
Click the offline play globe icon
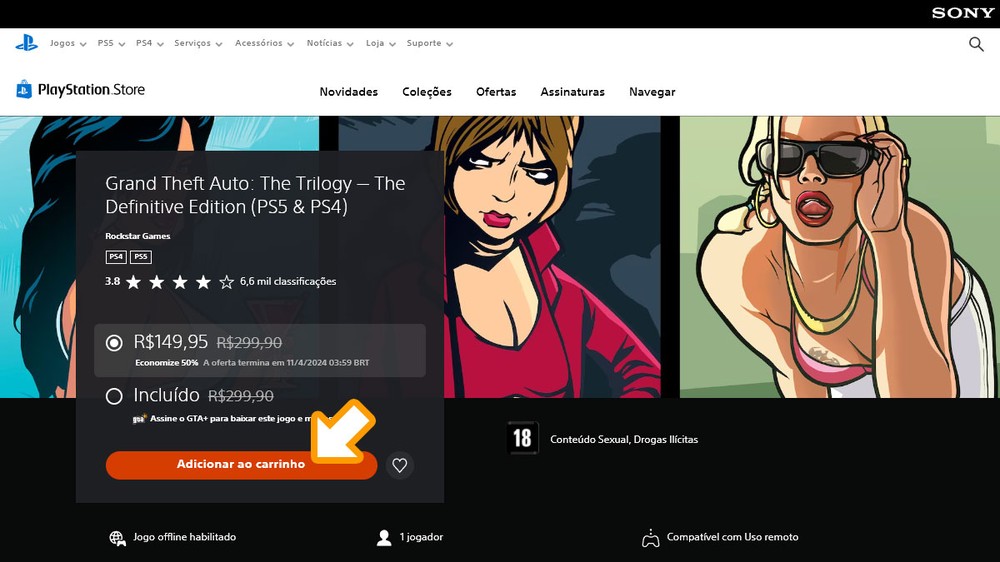(117, 538)
